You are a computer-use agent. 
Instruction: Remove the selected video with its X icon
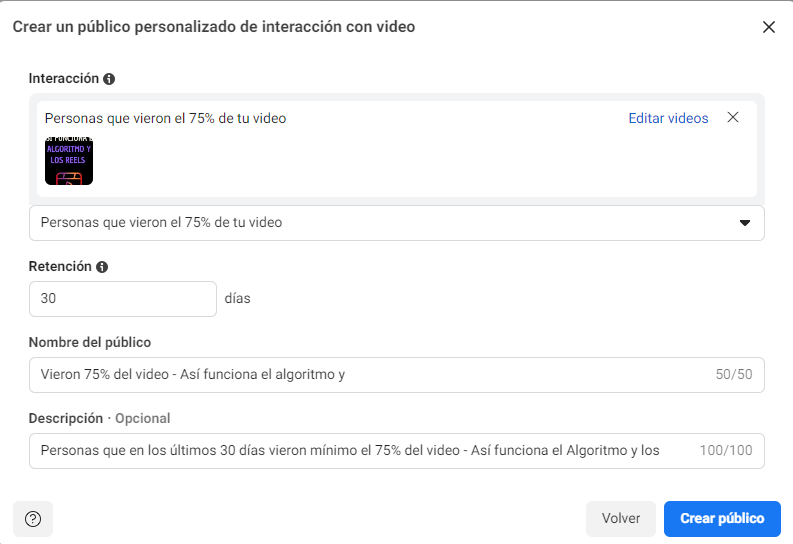coord(733,118)
